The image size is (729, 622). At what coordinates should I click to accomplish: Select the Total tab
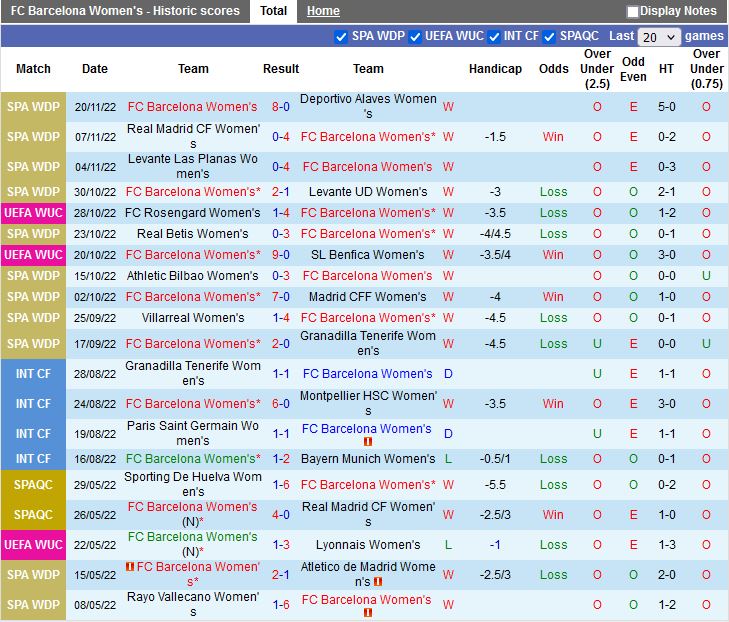(273, 11)
